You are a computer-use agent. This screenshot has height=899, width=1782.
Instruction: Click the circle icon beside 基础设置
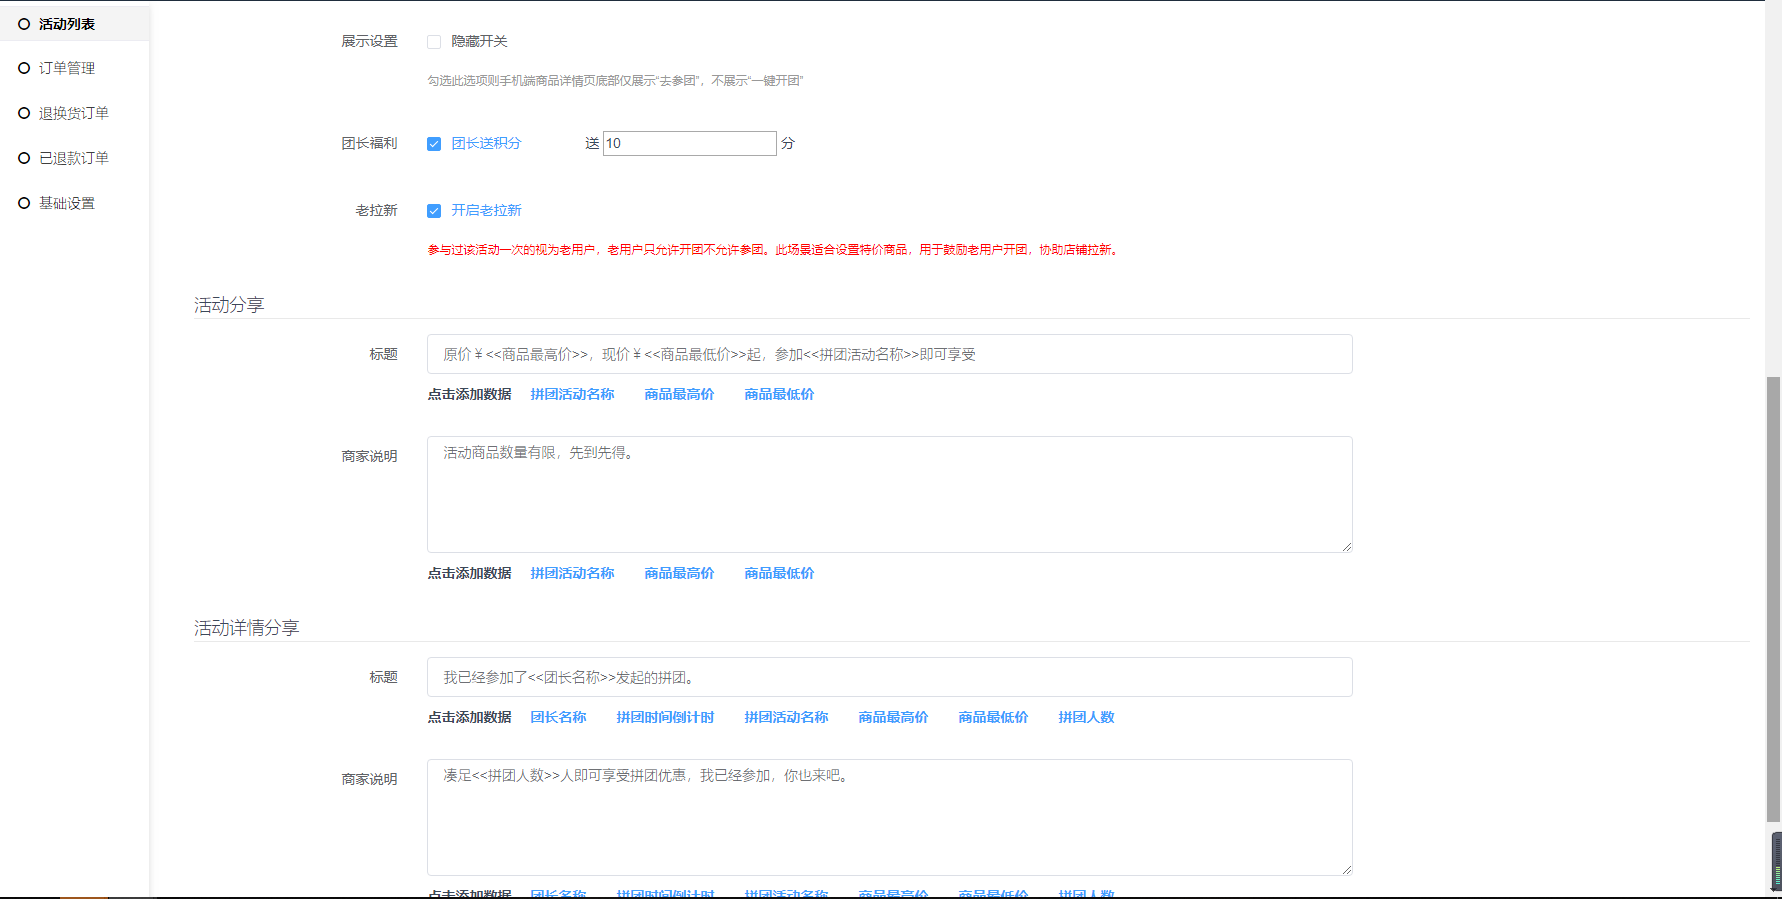coord(24,203)
